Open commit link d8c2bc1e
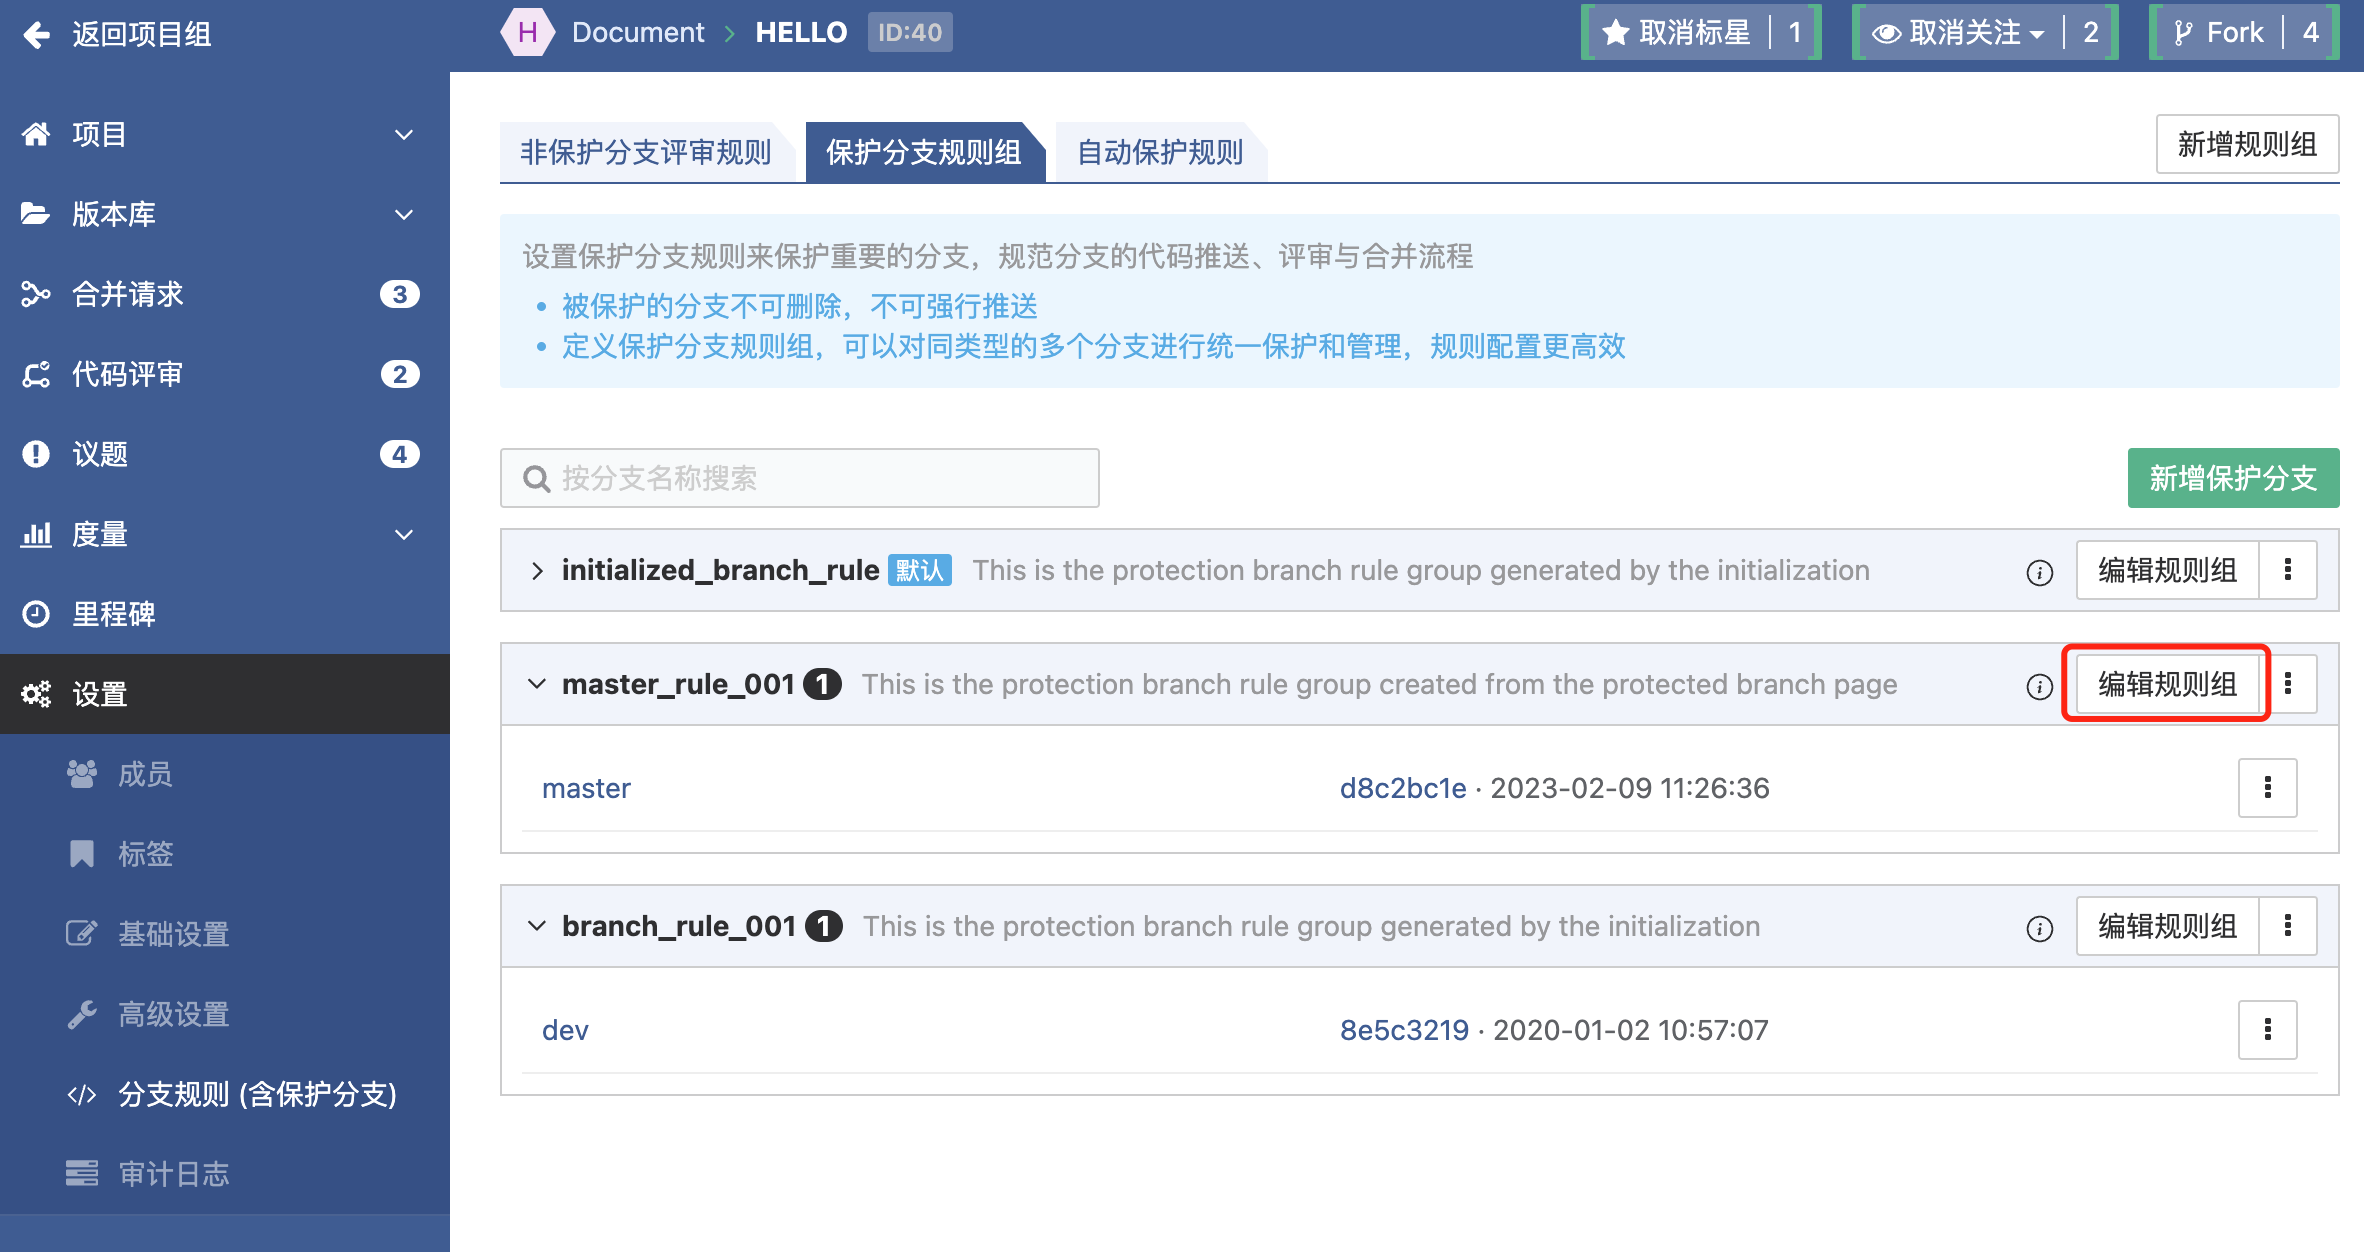Screen dimensions: 2364x1252 pyautogui.click(x=1402, y=788)
